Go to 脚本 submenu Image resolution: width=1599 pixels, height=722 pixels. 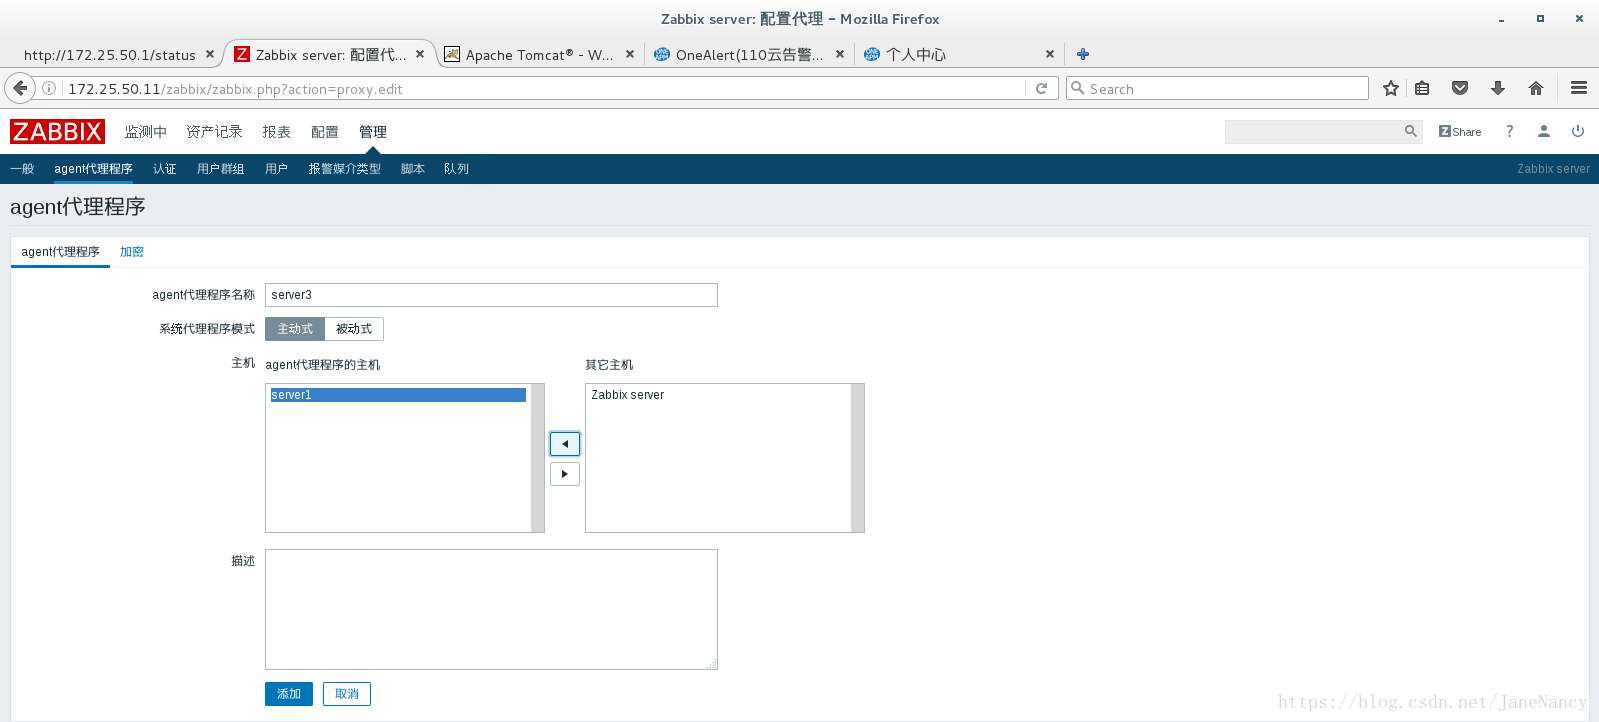click(x=412, y=169)
